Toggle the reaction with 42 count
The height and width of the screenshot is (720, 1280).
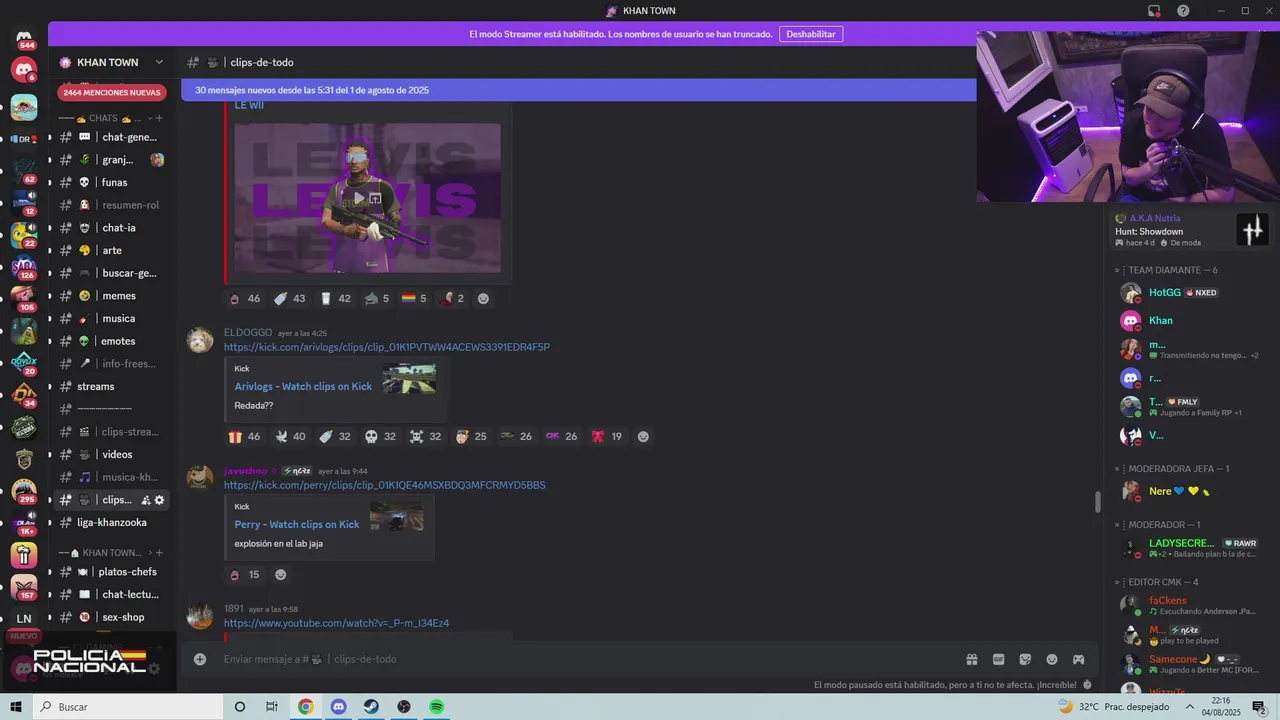[x=335, y=298]
